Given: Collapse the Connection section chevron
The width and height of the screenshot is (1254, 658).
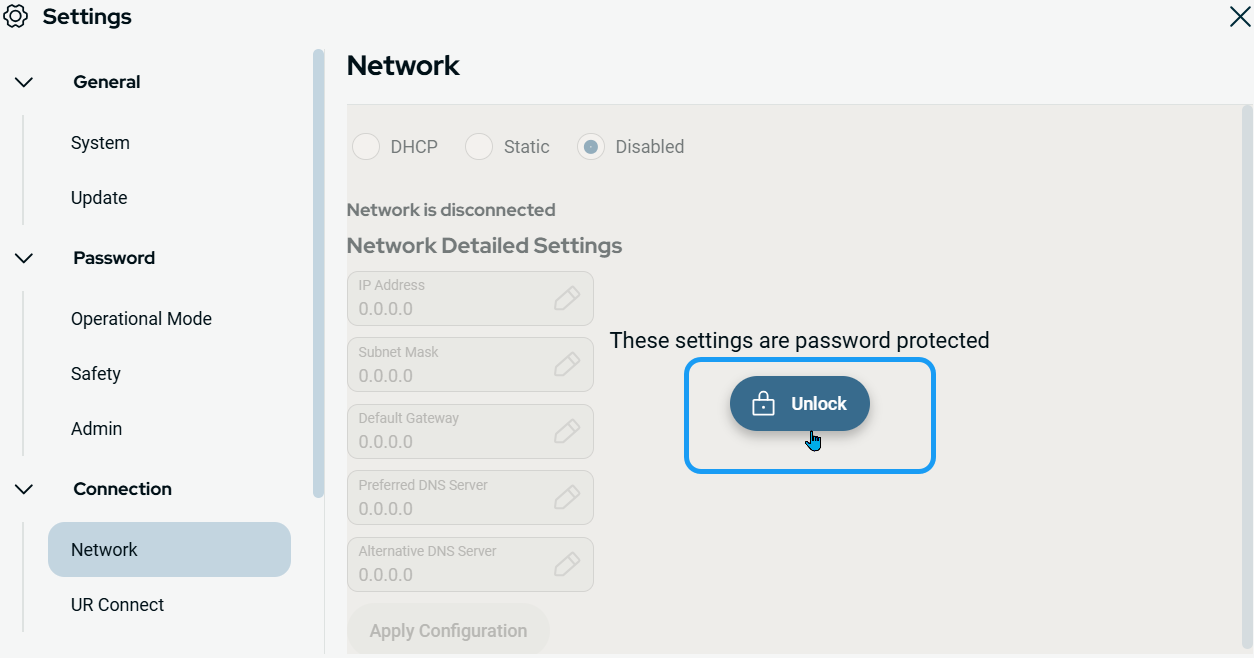Looking at the screenshot, I should 24,489.
